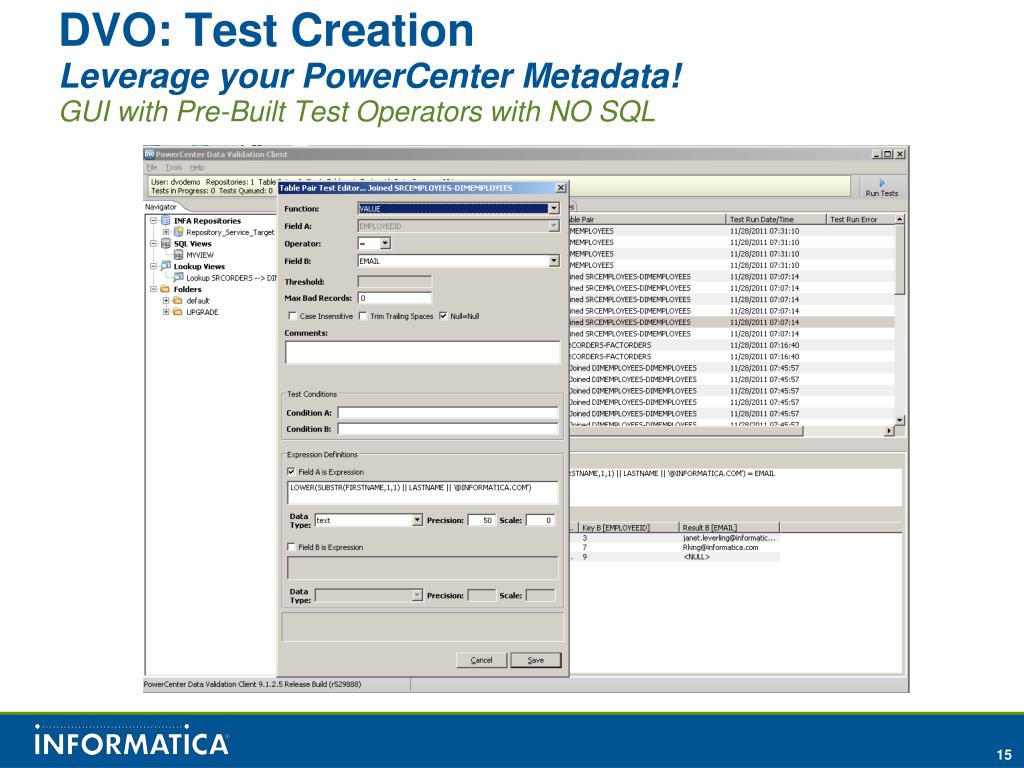Screen dimensions: 1024x768
Task: Check Field B is Expression
Action: point(291,547)
